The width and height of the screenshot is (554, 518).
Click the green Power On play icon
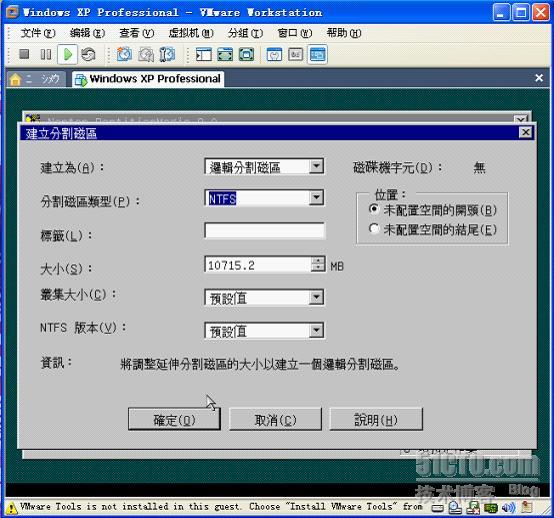coord(67,54)
